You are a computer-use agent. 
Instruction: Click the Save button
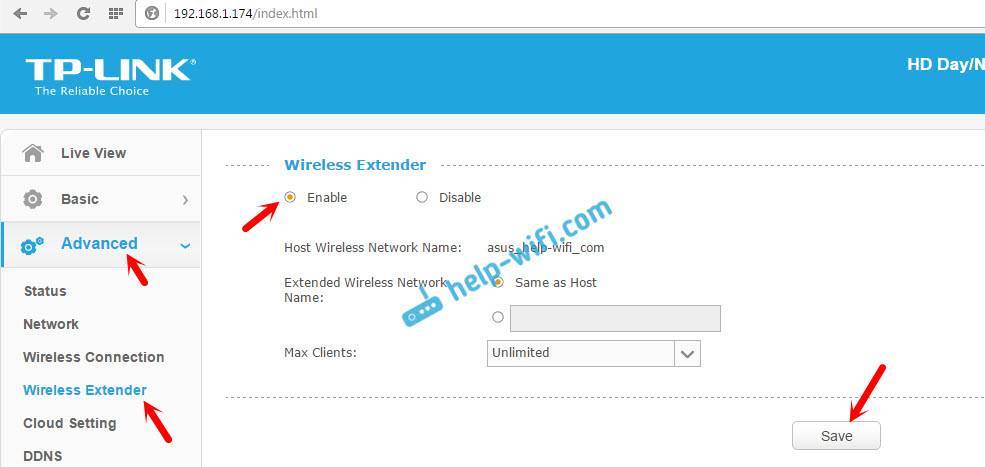(836, 436)
